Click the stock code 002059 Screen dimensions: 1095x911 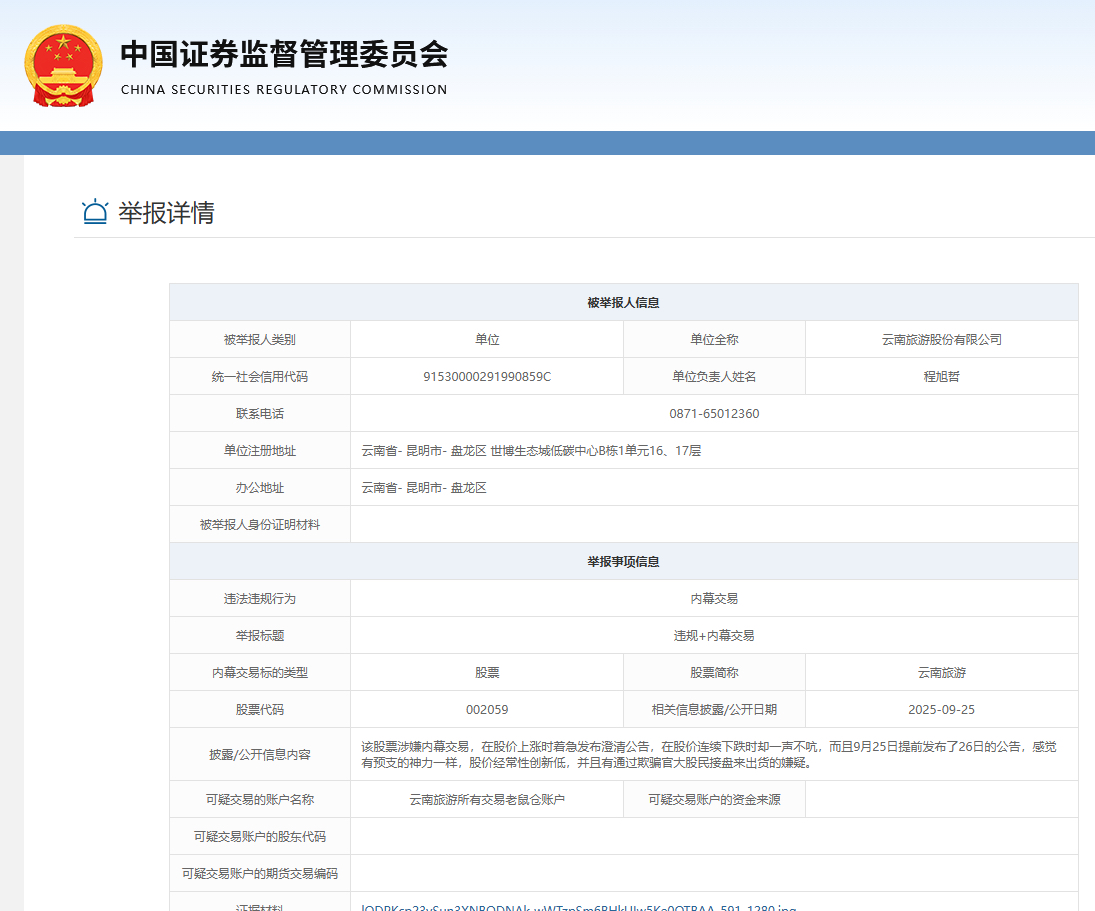[487, 709]
